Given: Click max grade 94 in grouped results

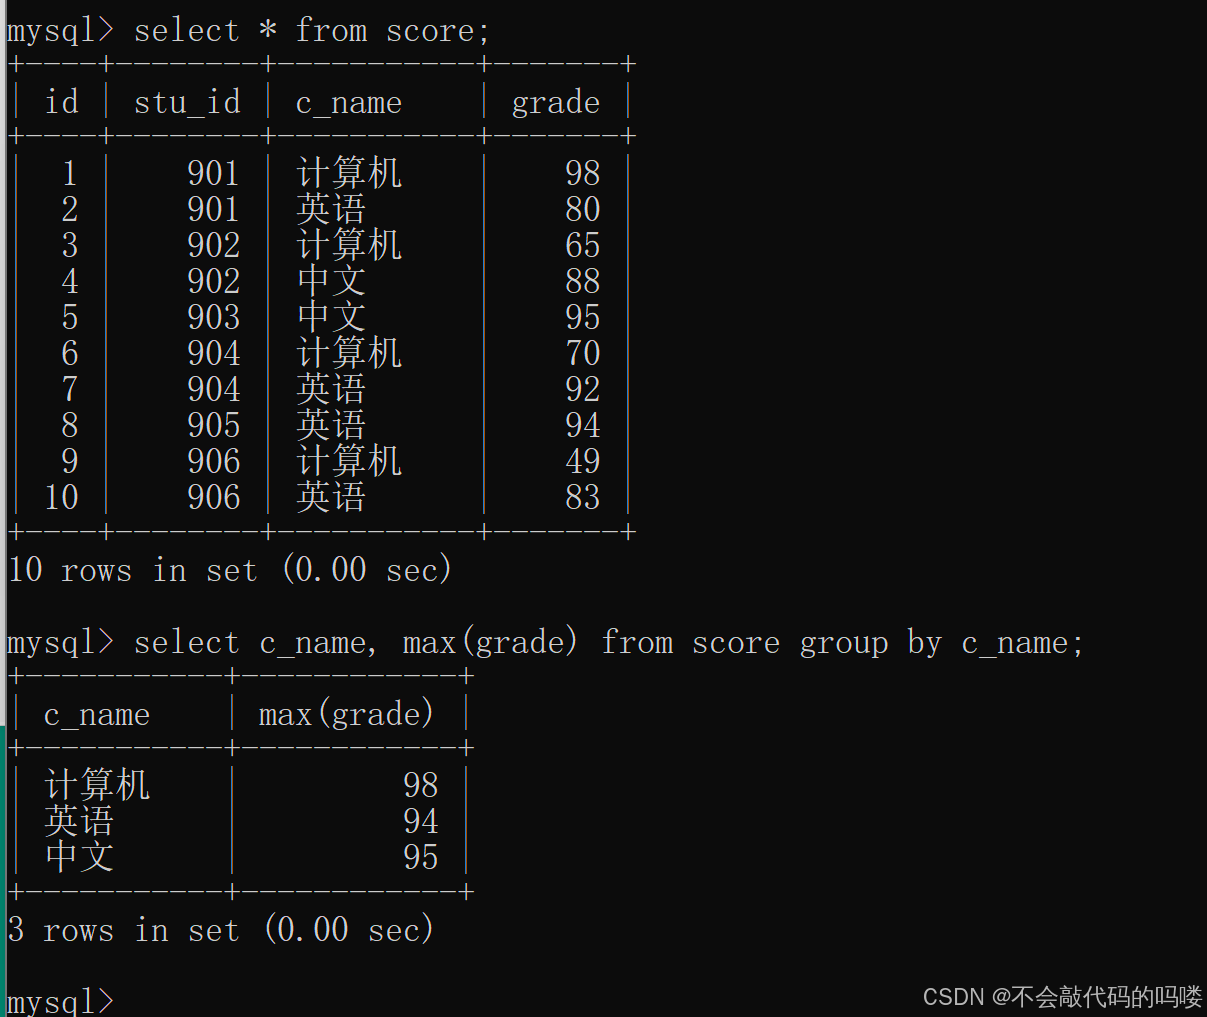Looking at the screenshot, I should 421,821.
